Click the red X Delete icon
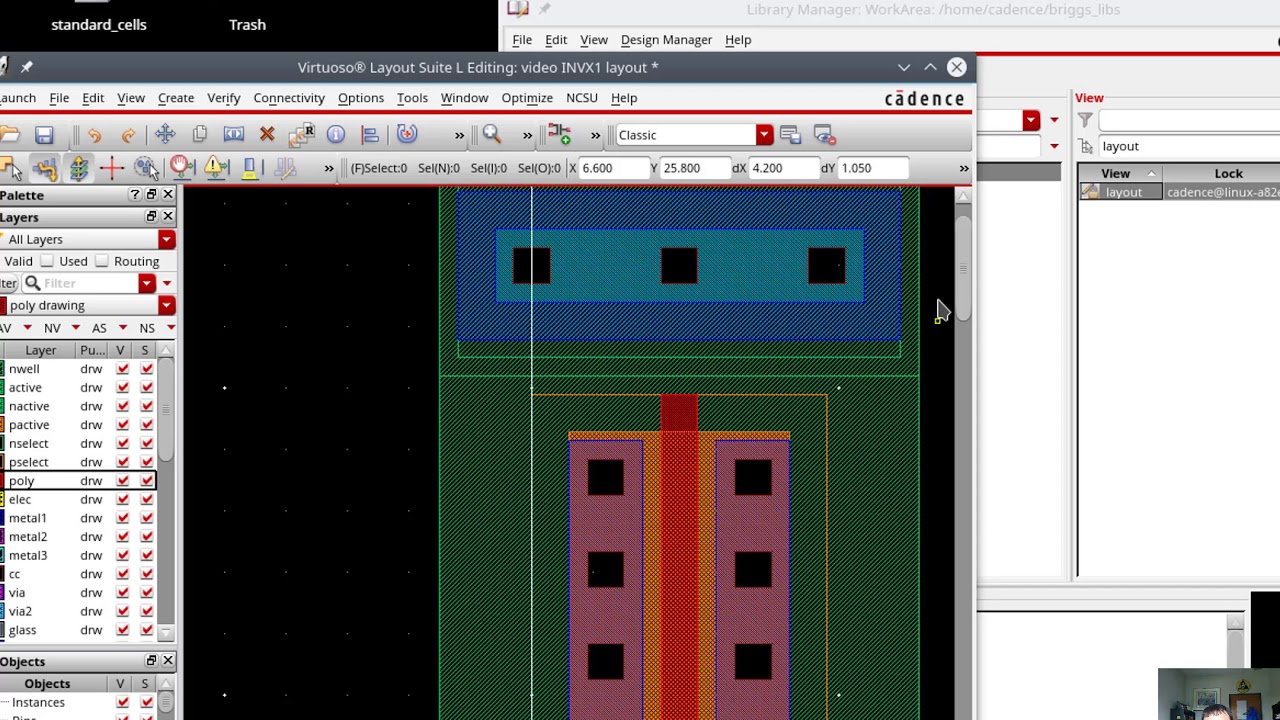The image size is (1280, 720). tap(267, 135)
